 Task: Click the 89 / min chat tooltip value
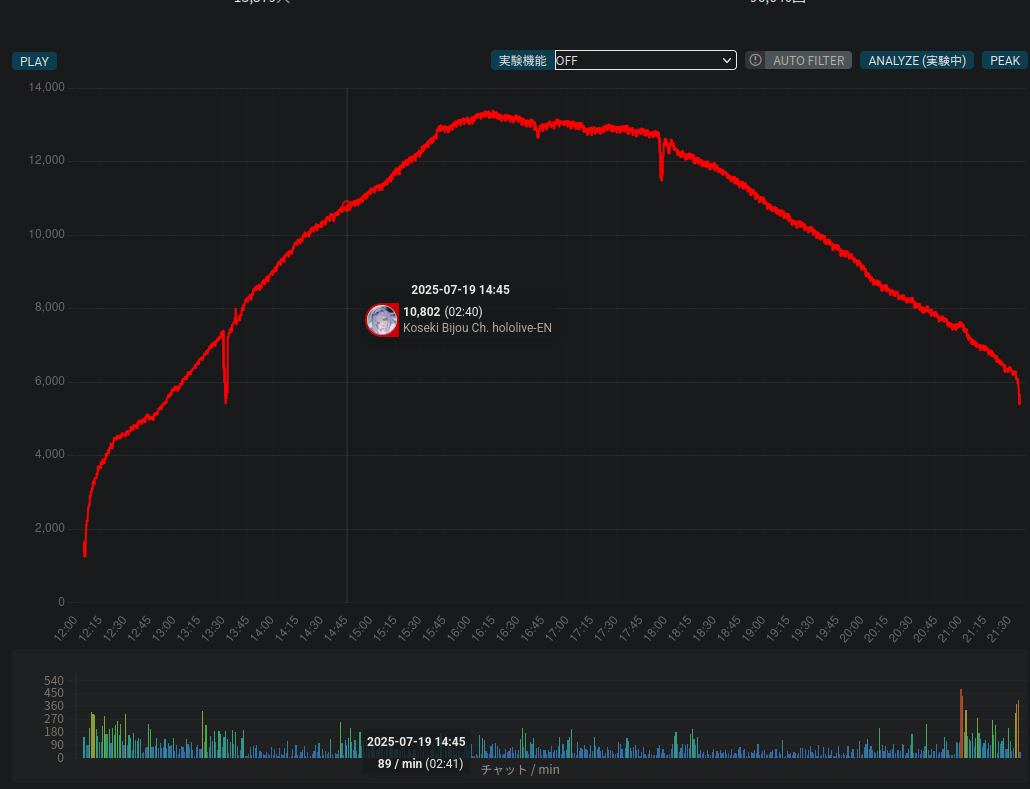tap(399, 764)
